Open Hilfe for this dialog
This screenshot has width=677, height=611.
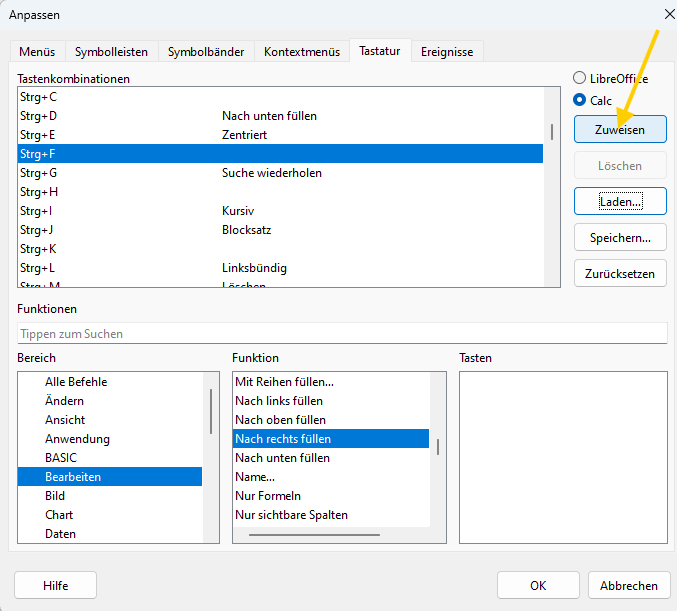coord(55,585)
